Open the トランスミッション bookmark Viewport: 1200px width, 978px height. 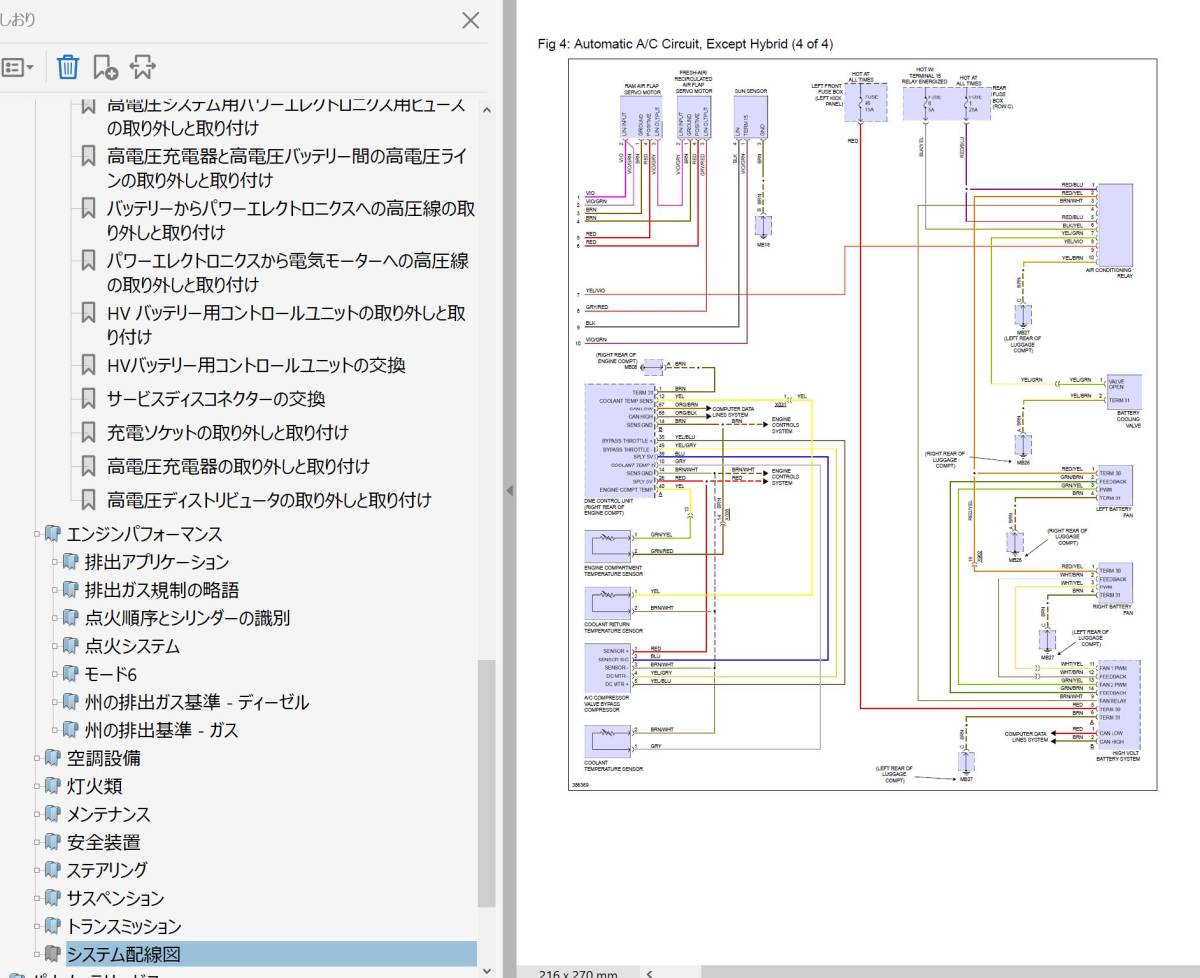[124, 926]
